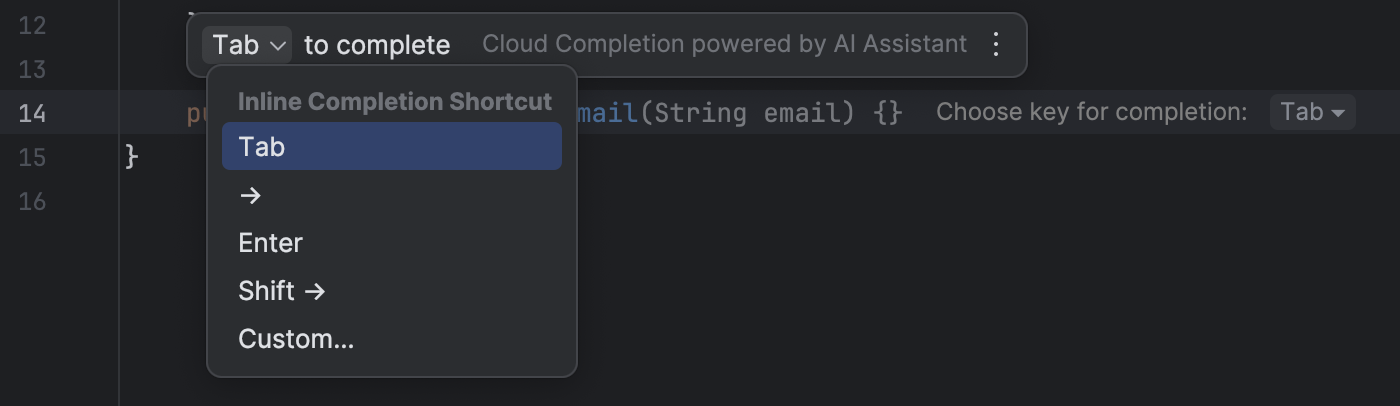
Task: Open the Tab shortcut dropdown in the tooltip
Action: [248, 45]
